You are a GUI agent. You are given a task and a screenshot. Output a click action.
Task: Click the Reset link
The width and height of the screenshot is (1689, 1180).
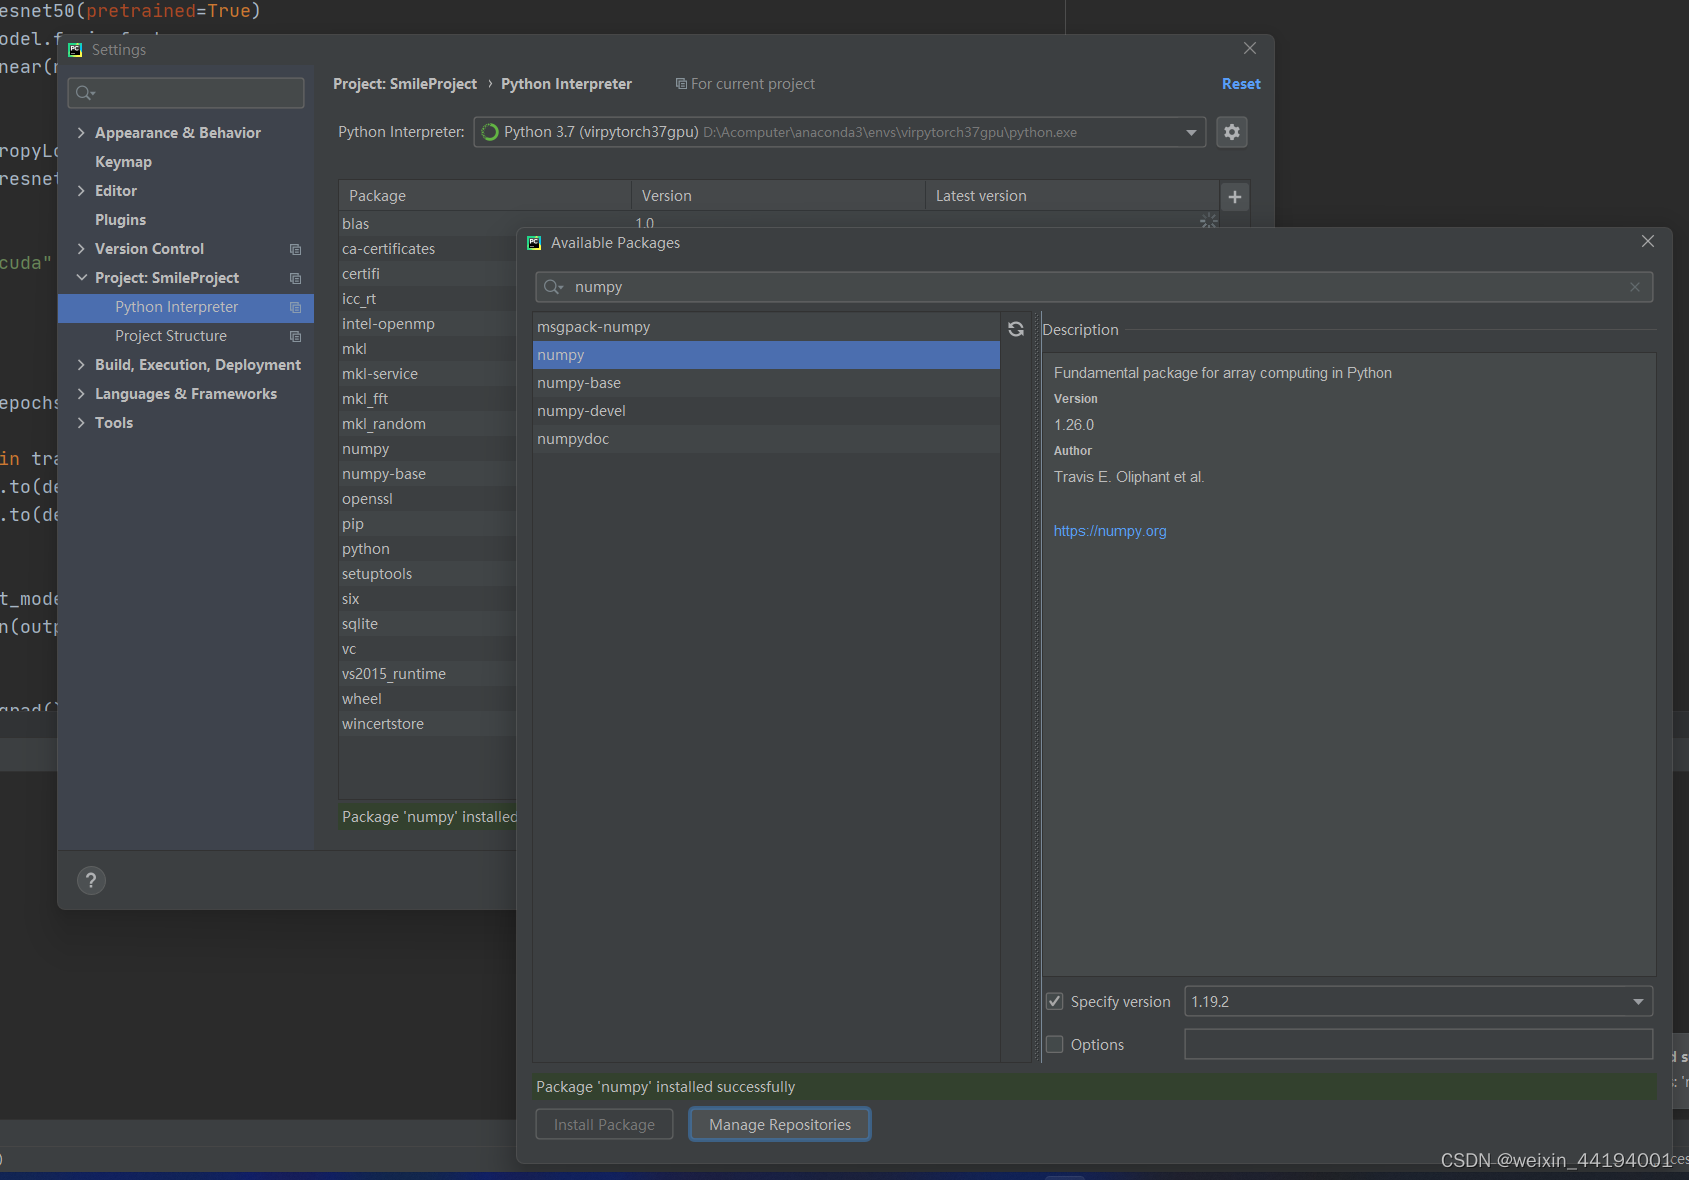[1241, 84]
